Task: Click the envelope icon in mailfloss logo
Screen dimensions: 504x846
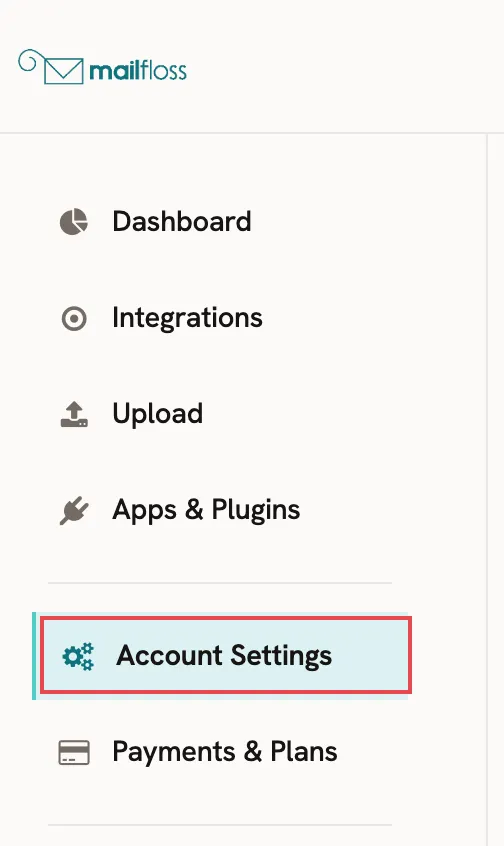Action: coord(64,71)
